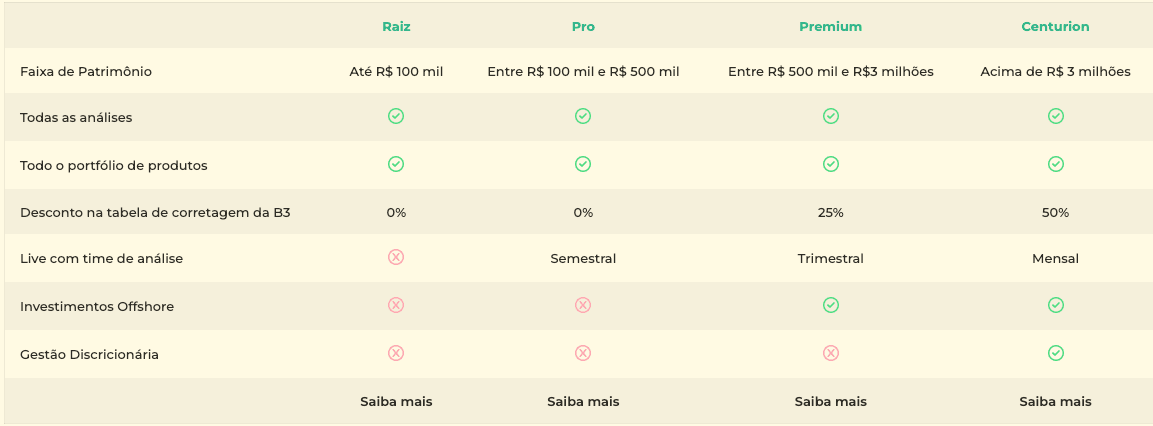Viewport: 1153px width, 426px height.
Task: Open Saiba mais under Premium plan
Action: (x=830, y=402)
